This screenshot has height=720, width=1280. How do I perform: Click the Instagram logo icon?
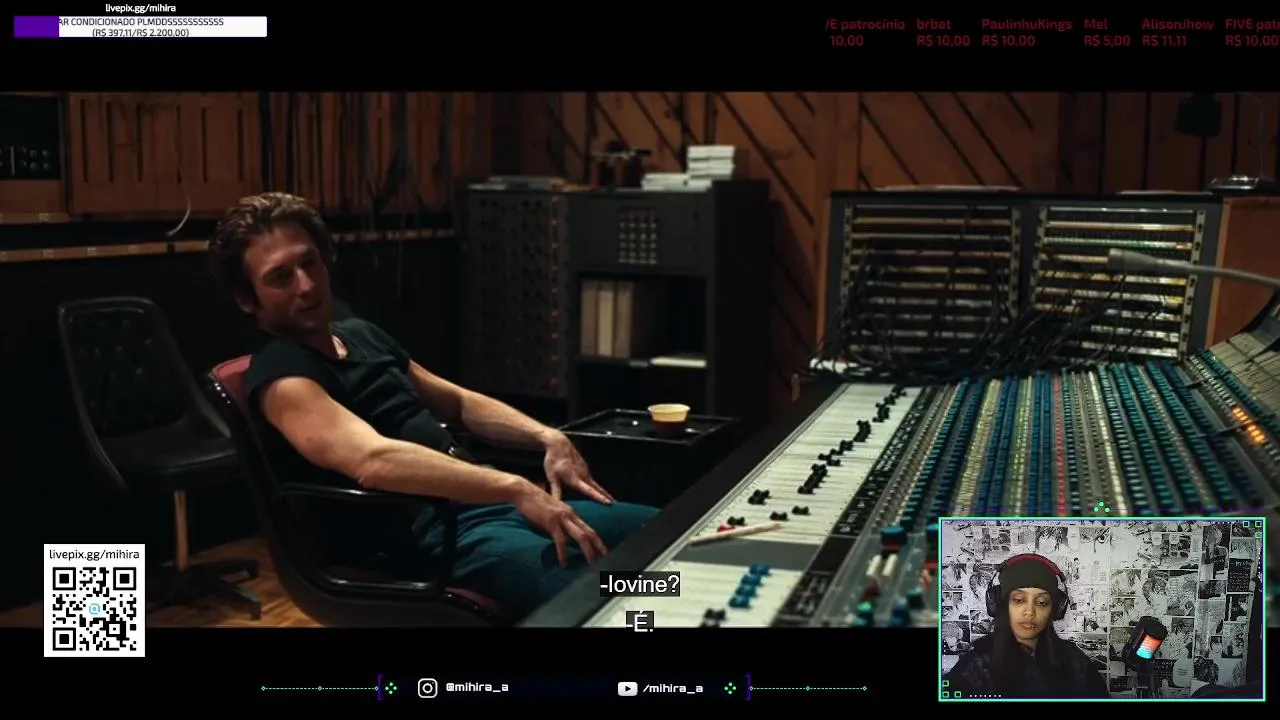tap(427, 688)
